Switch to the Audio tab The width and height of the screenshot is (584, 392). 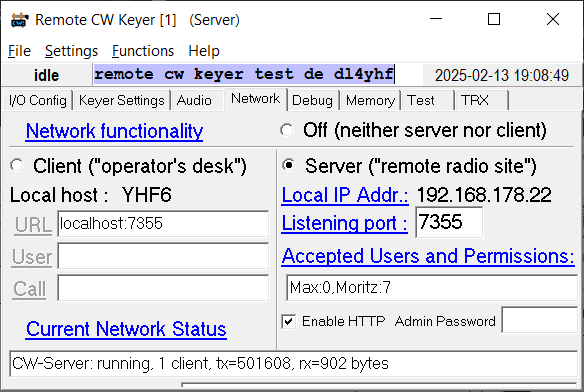coord(194,101)
